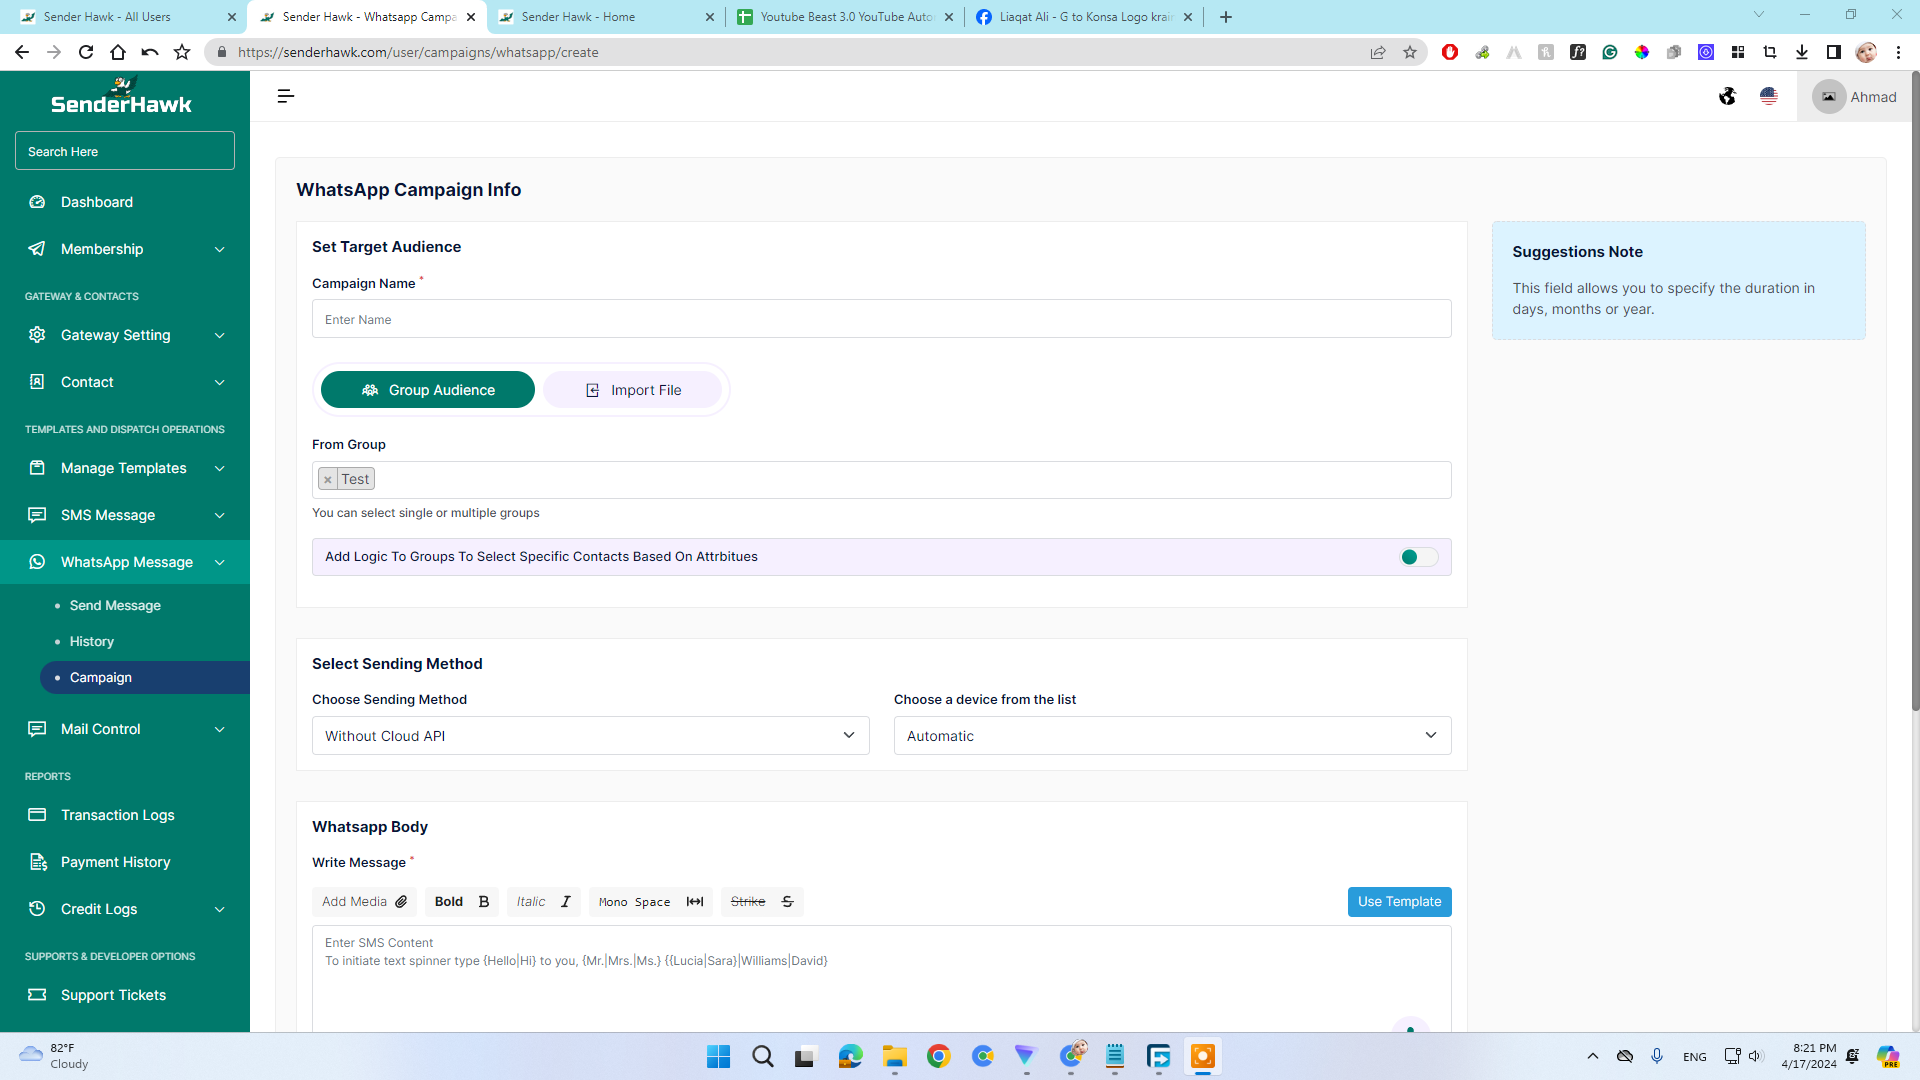Open the Dashboard sidebar icon

point(37,202)
